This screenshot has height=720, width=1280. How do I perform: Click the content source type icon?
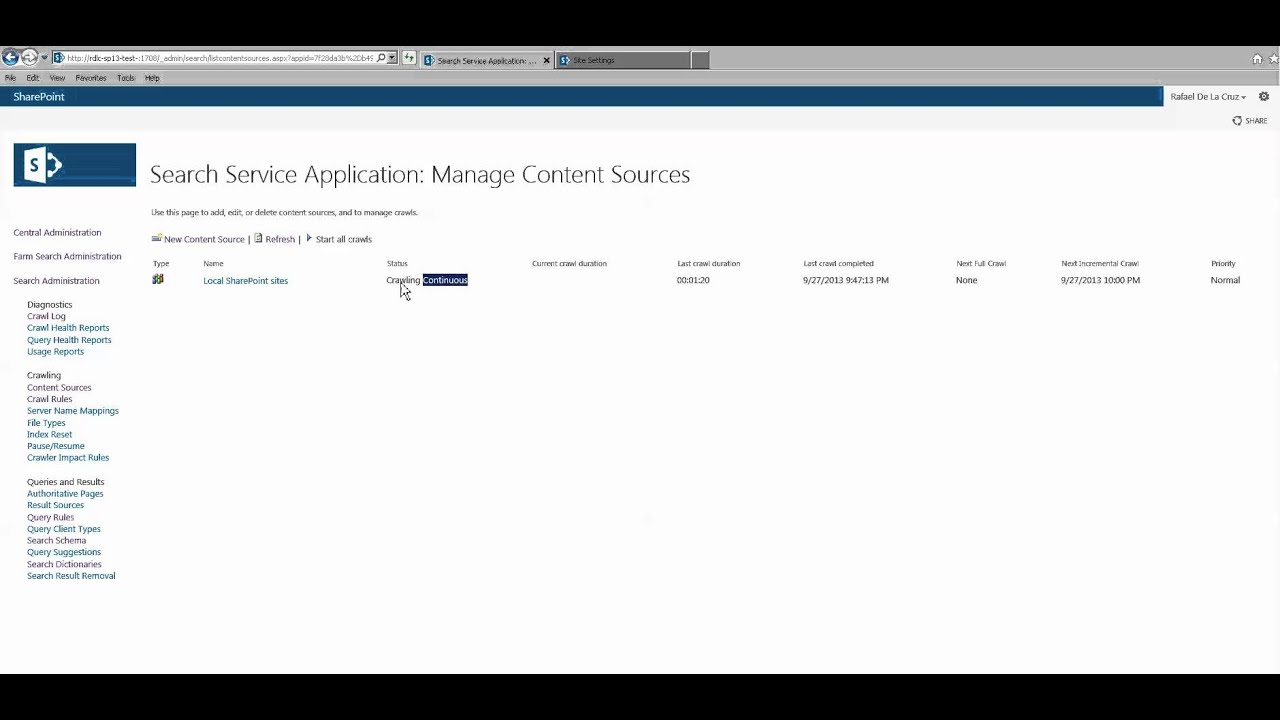pos(158,280)
